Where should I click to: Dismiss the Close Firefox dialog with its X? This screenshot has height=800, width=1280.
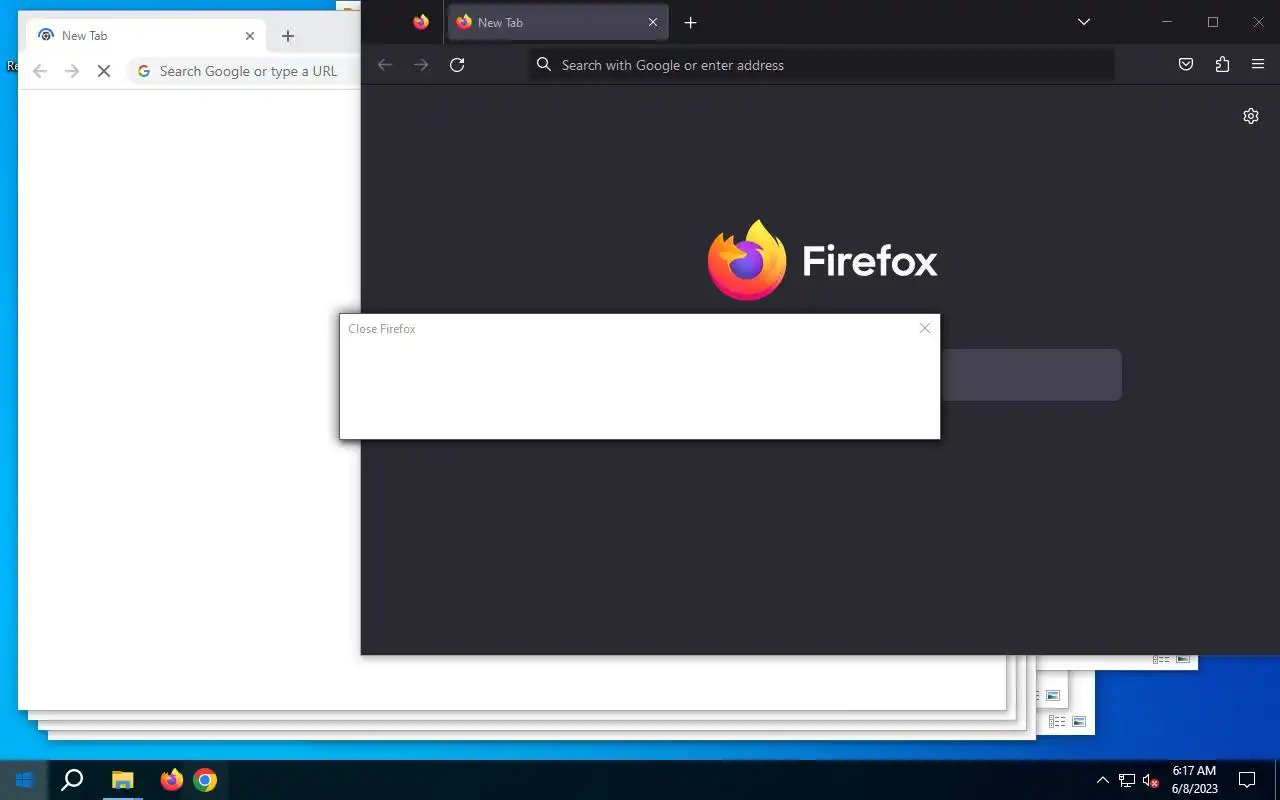pos(925,328)
